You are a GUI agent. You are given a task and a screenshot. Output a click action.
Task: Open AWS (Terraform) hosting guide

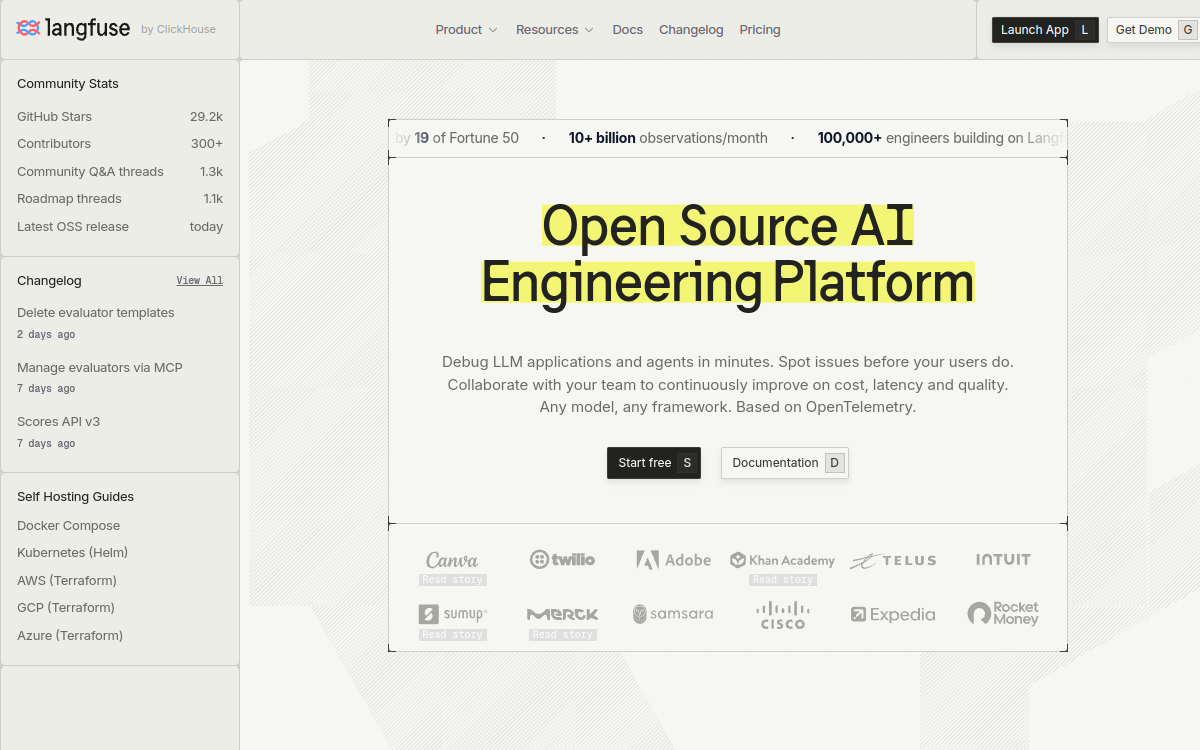pos(67,581)
